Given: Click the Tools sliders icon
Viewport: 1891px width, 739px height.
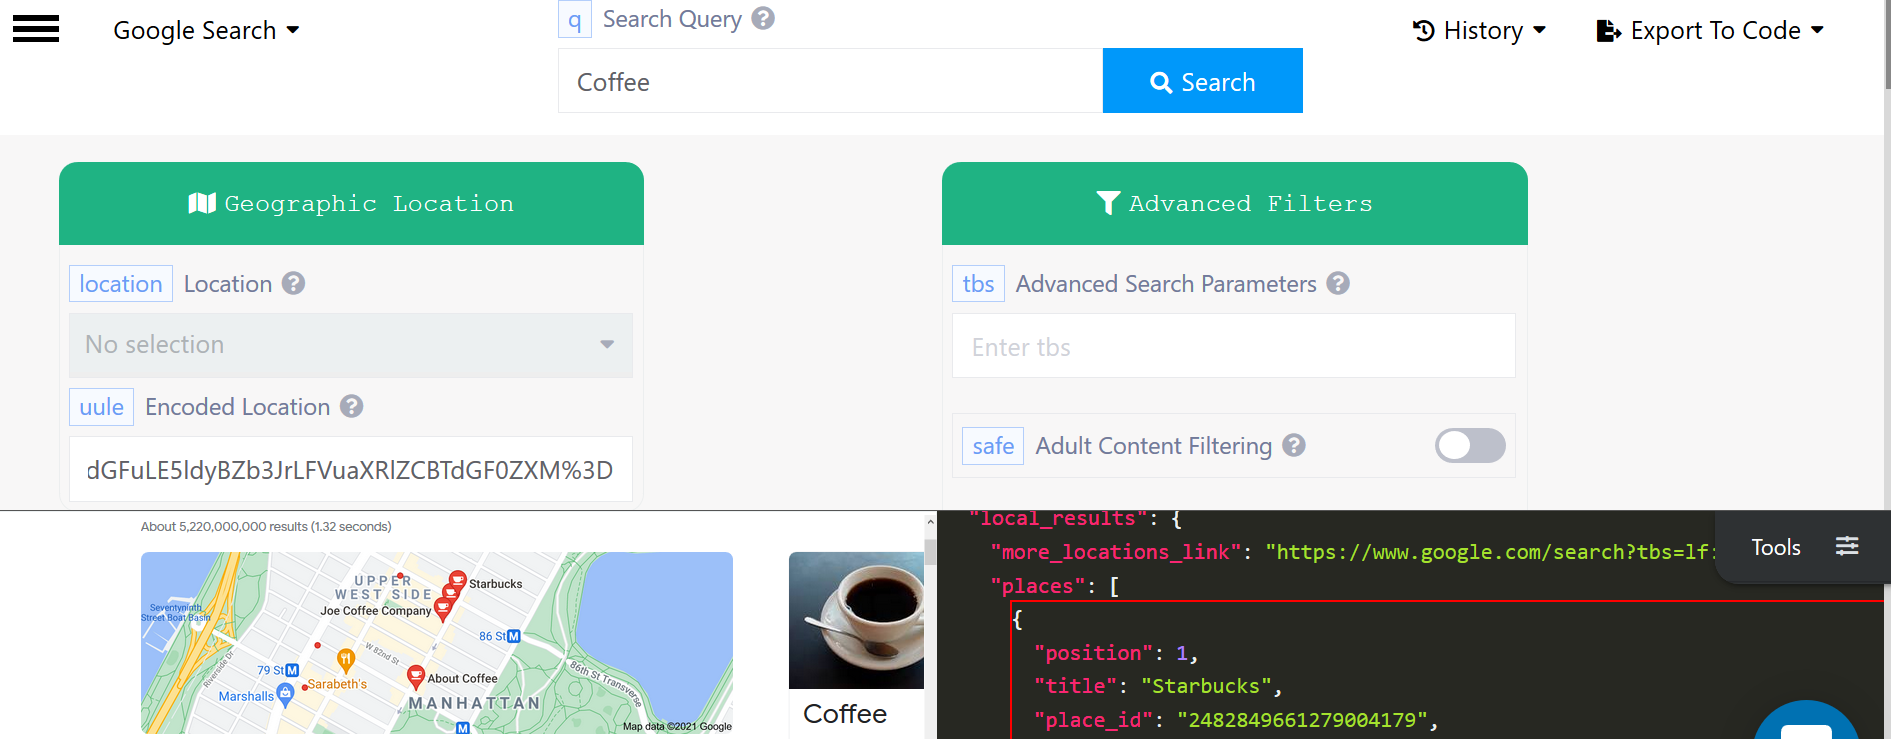Looking at the screenshot, I should [1847, 546].
